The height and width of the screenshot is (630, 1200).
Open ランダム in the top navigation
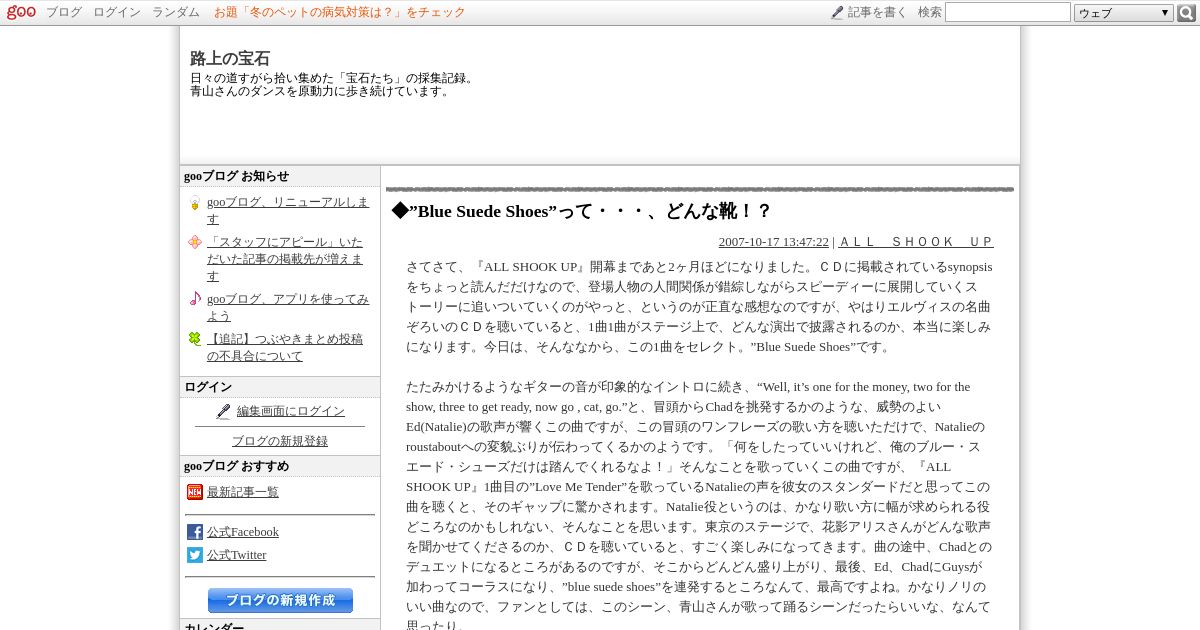(176, 12)
